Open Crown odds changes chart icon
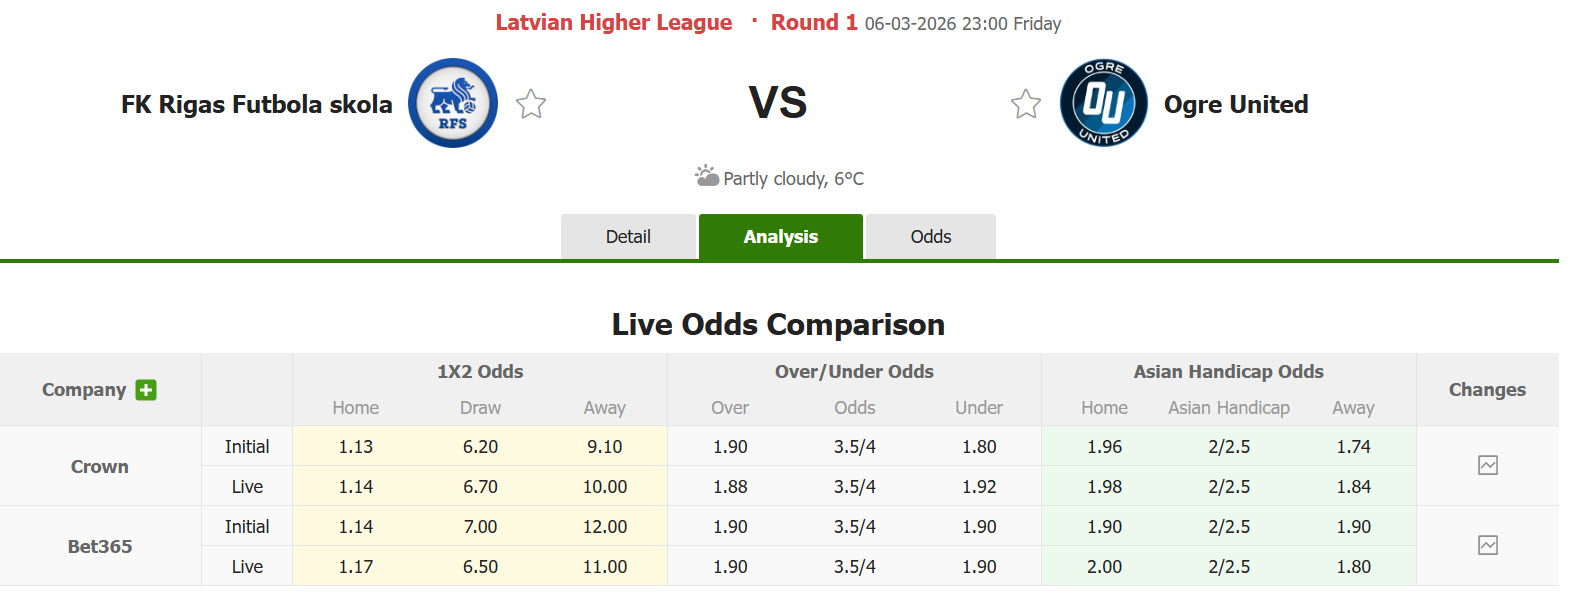 click(1488, 465)
